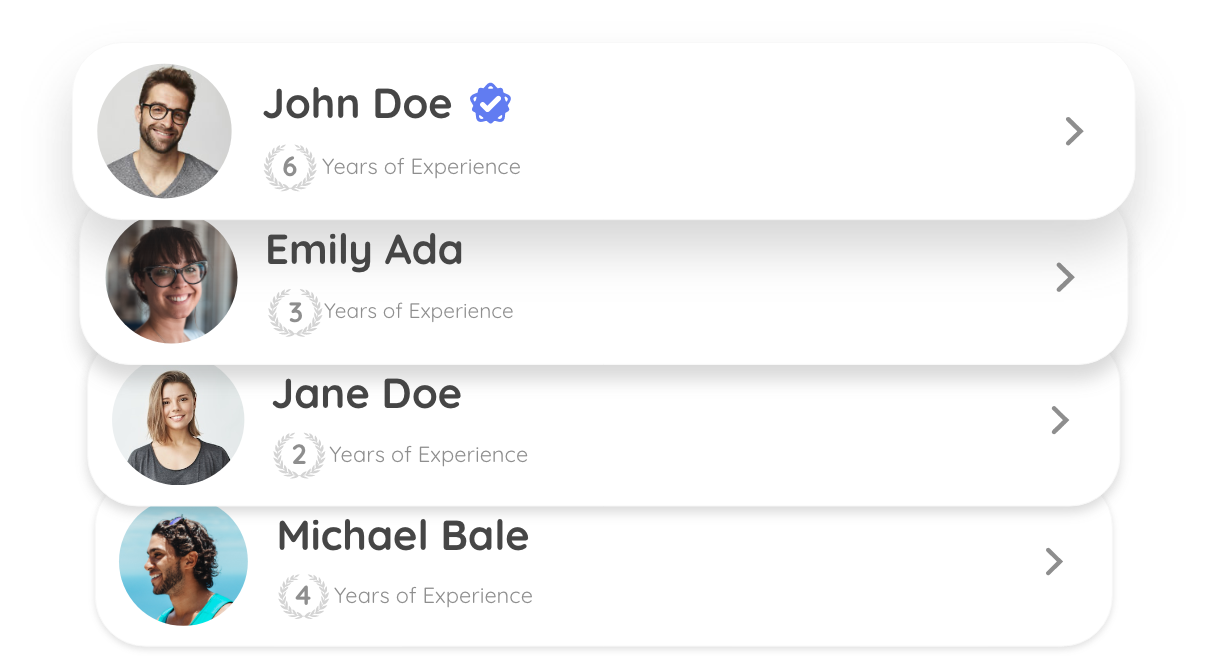The height and width of the screenshot is (659, 1208).
Task: Select the Michael Bale name label
Action: click(402, 536)
